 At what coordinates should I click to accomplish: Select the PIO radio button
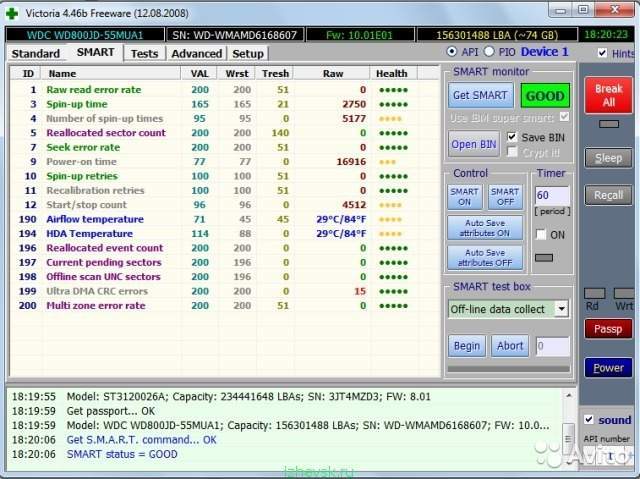pyautogui.click(x=489, y=52)
